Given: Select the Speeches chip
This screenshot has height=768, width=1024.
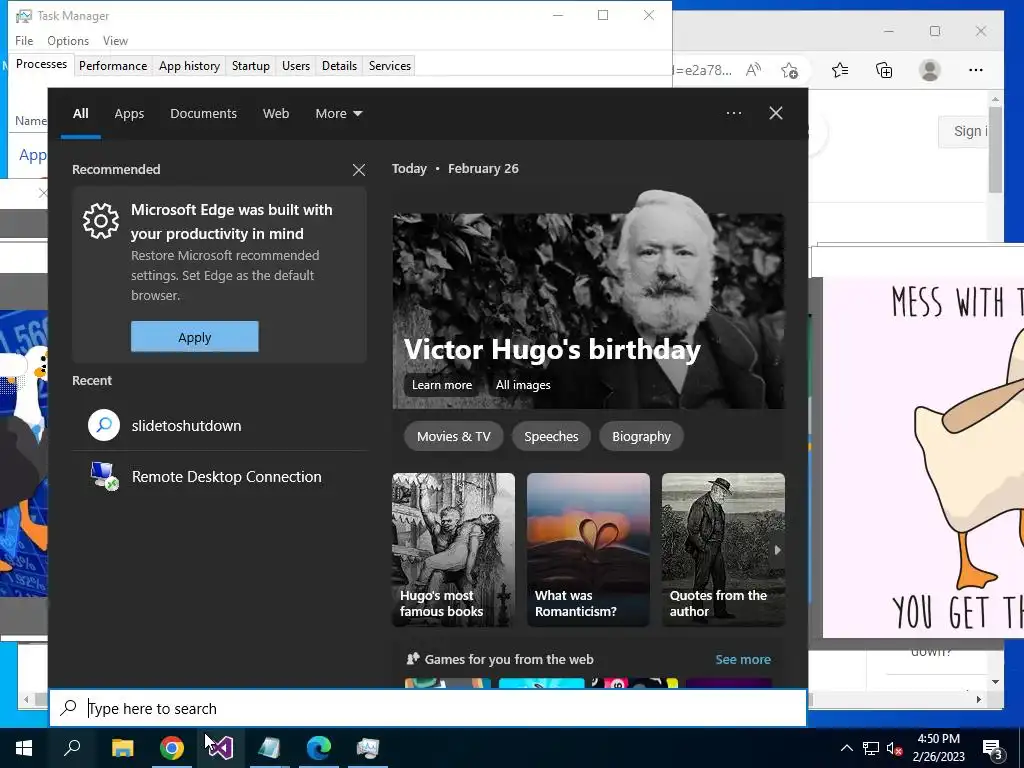Looking at the screenshot, I should 551,436.
